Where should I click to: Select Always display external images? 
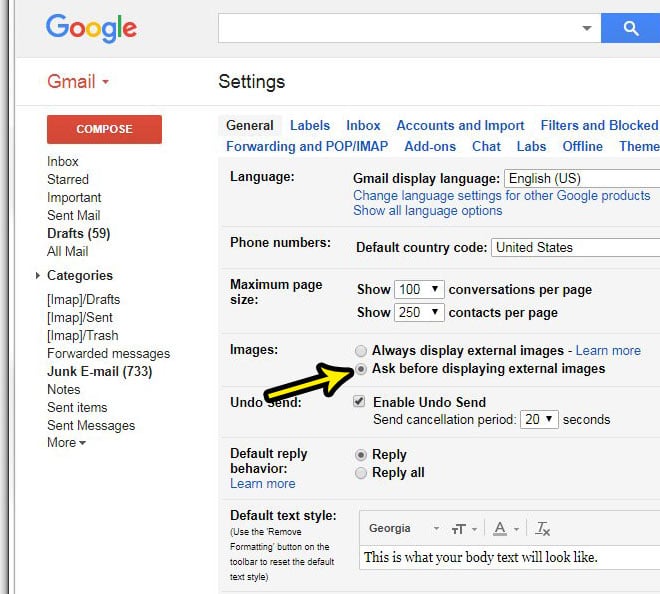pyautogui.click(x=361, y=351)
